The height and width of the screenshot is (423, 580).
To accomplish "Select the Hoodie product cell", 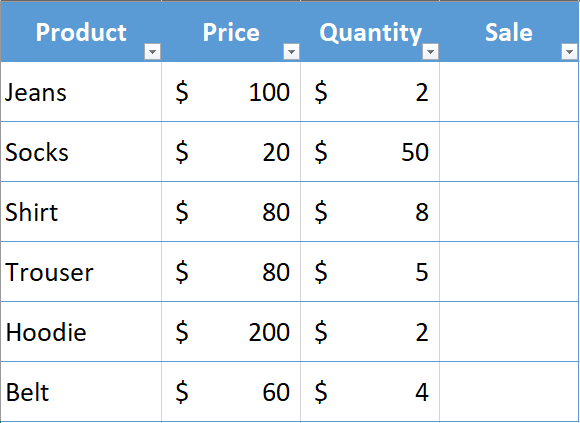I will 81,332.
